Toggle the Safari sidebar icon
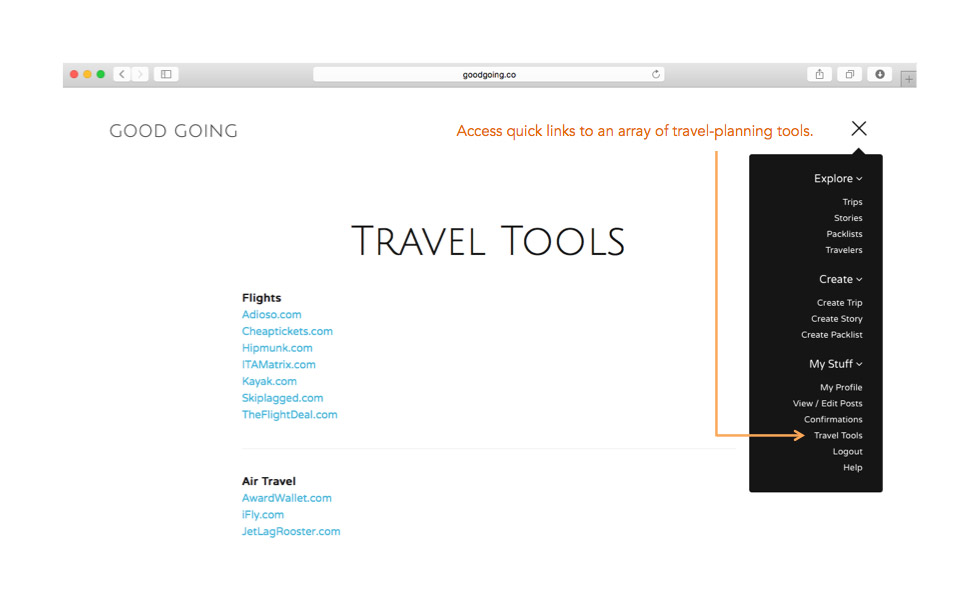This screenshot has width=980, height=596. [166, 74]
